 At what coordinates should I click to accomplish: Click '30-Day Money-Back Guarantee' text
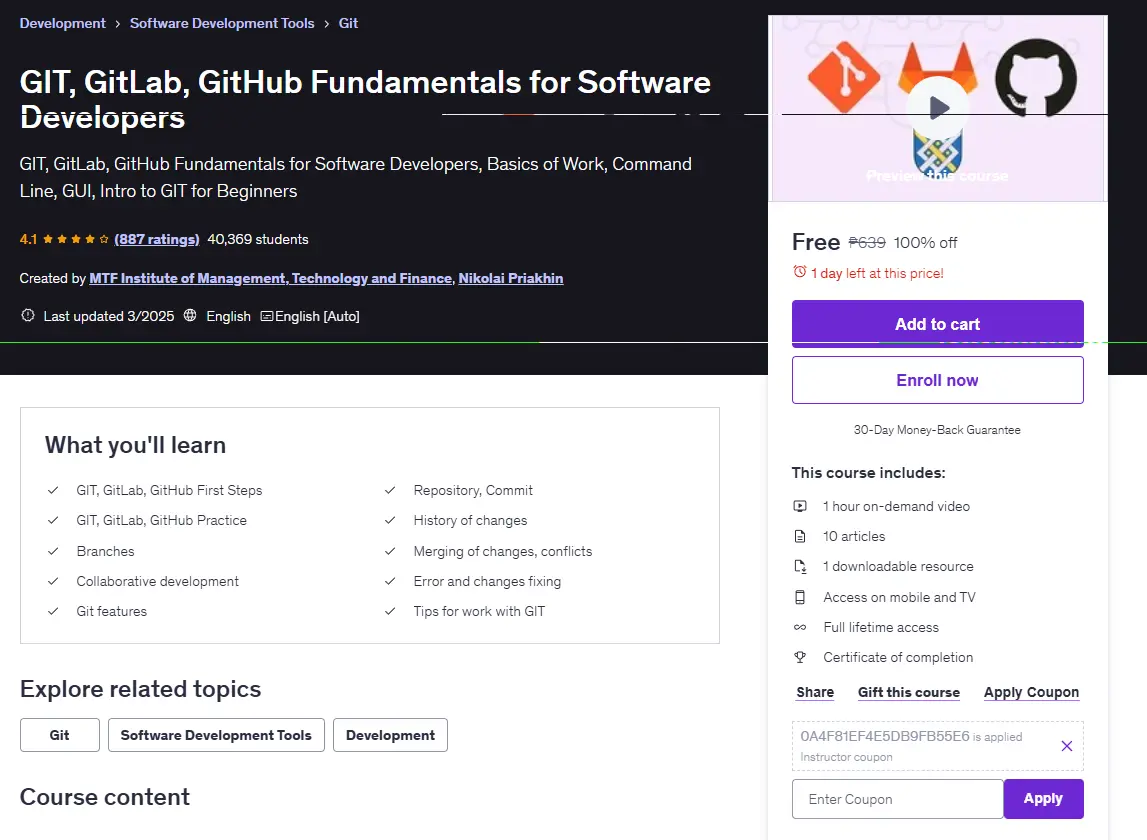937,430
